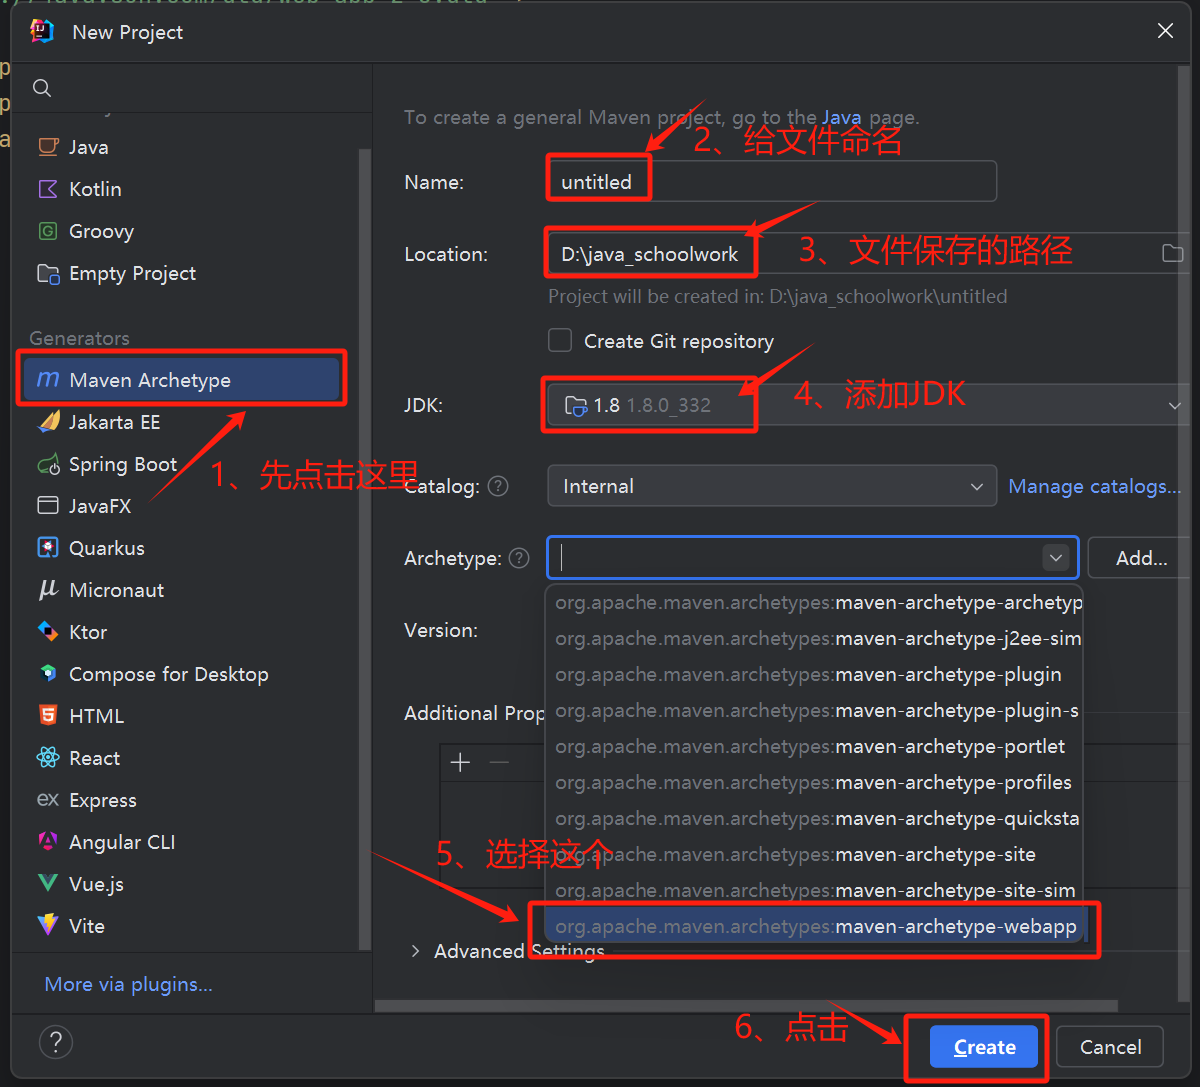Screen dimensions: 1200x1087
Task: Click the Add... archetype button
Action: [1141, 558]
